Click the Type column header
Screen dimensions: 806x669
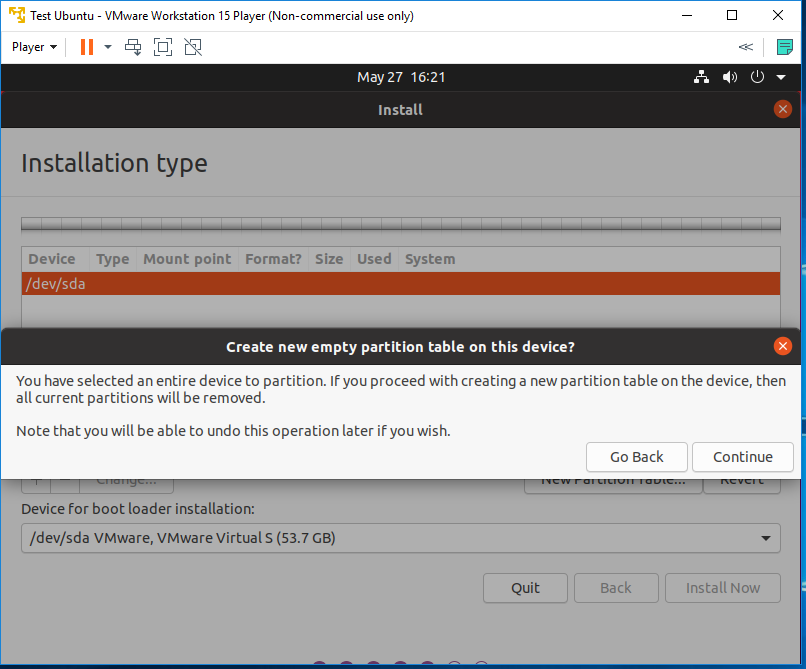(113, 259)
